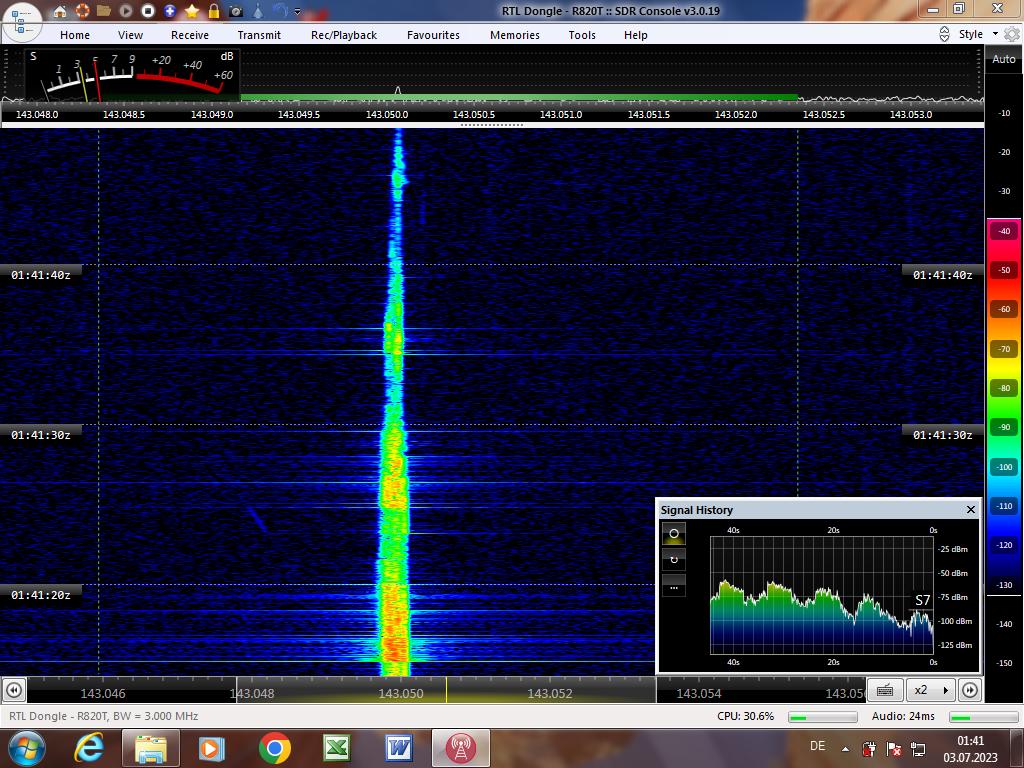Screen dimensions: 1024x768
Task: Click the S7 label in Signal History graph
Action: (922, 600)
